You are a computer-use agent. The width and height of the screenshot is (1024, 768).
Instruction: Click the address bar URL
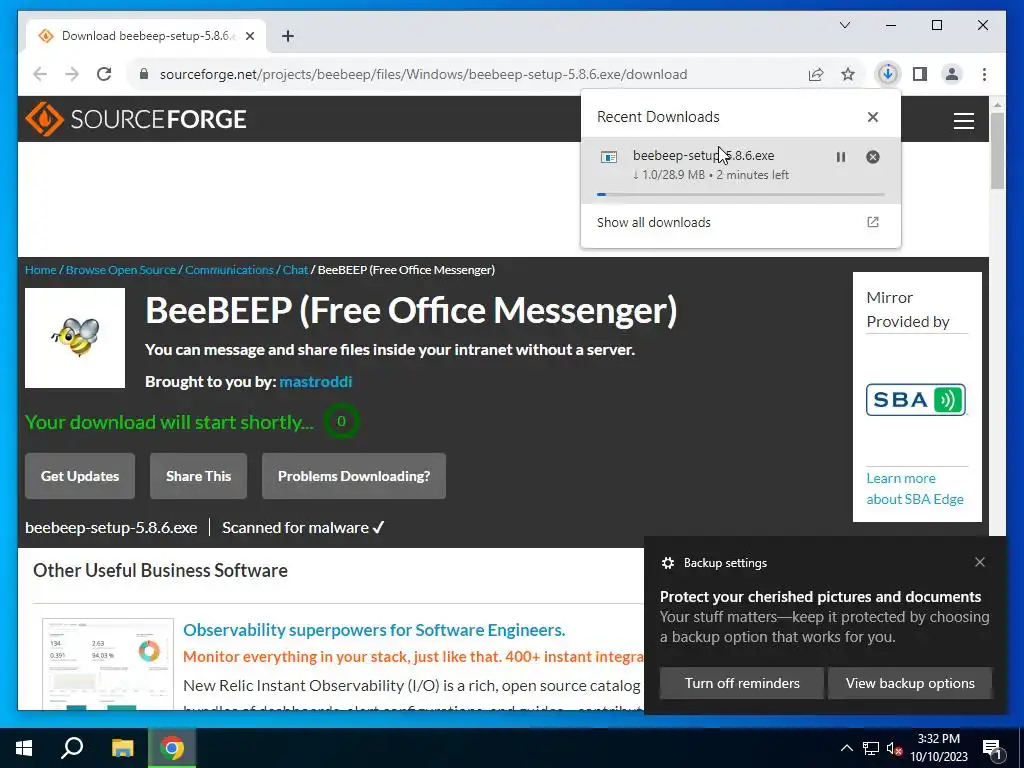click(x=423, y=74)
